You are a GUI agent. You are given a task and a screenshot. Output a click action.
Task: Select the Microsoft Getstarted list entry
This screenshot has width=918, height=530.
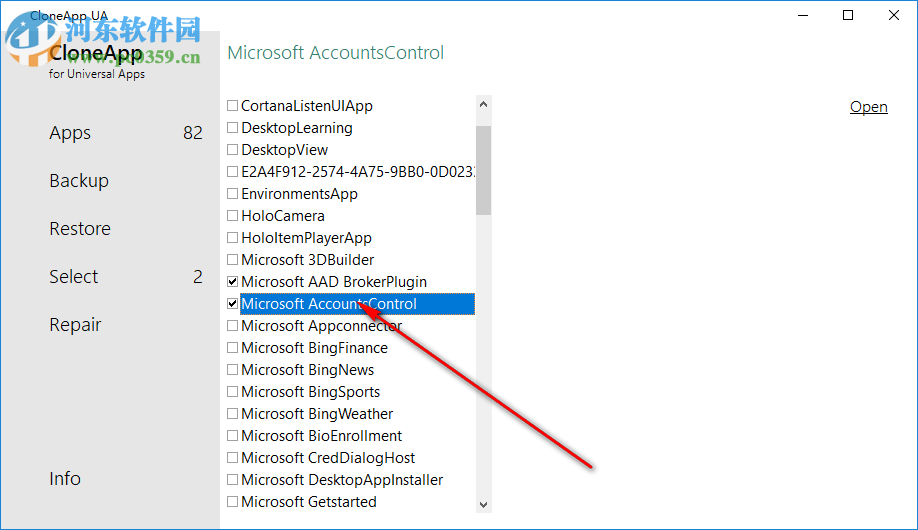click(309, 502)
